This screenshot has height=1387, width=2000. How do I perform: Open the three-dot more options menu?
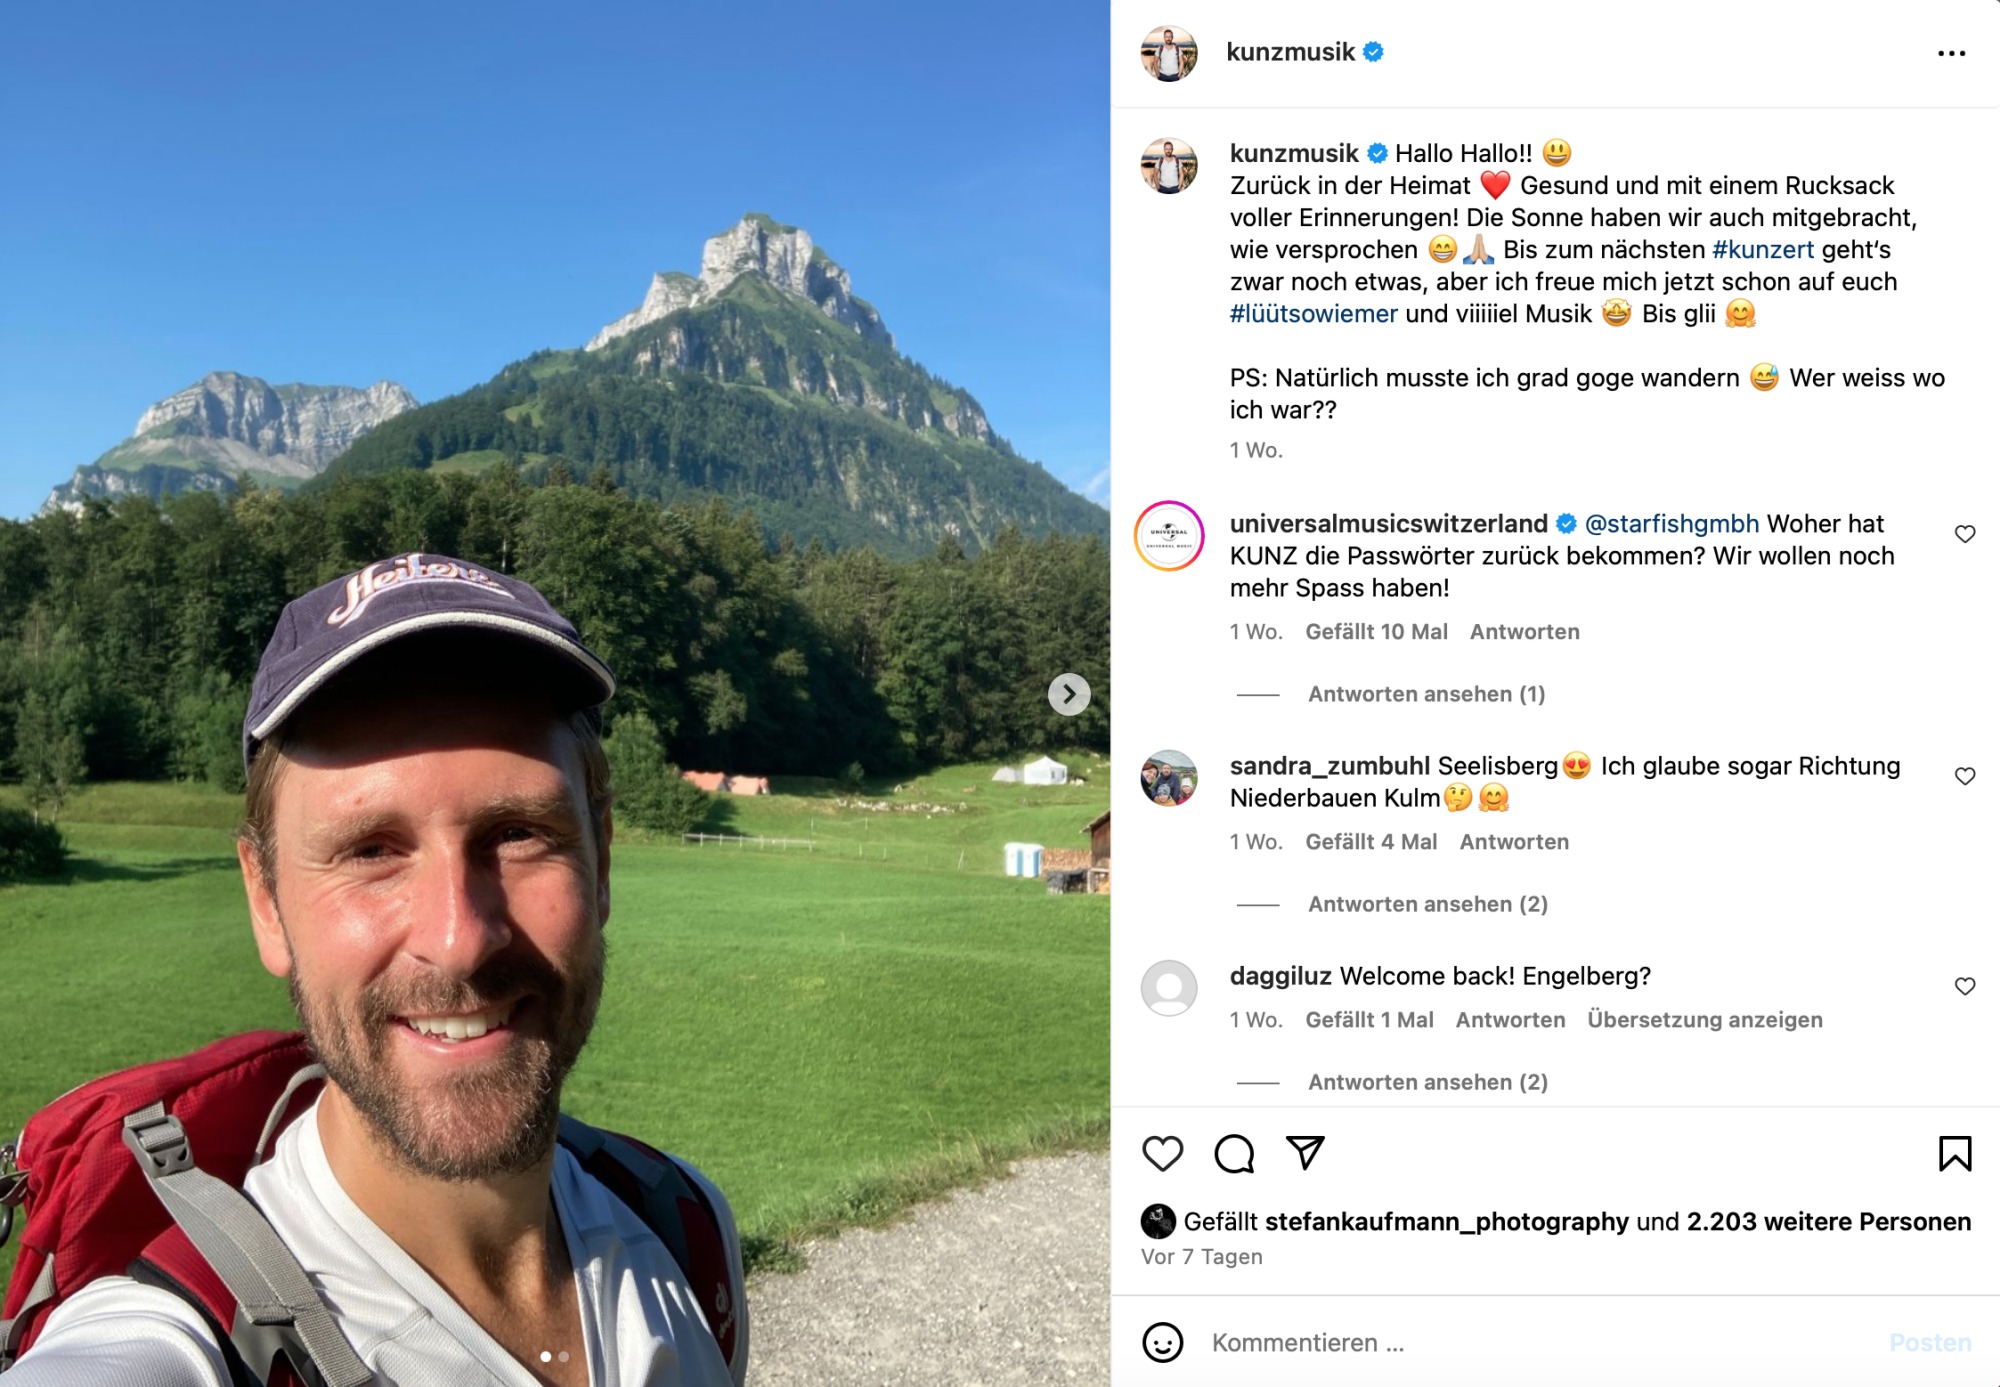tap(1951, 53)
